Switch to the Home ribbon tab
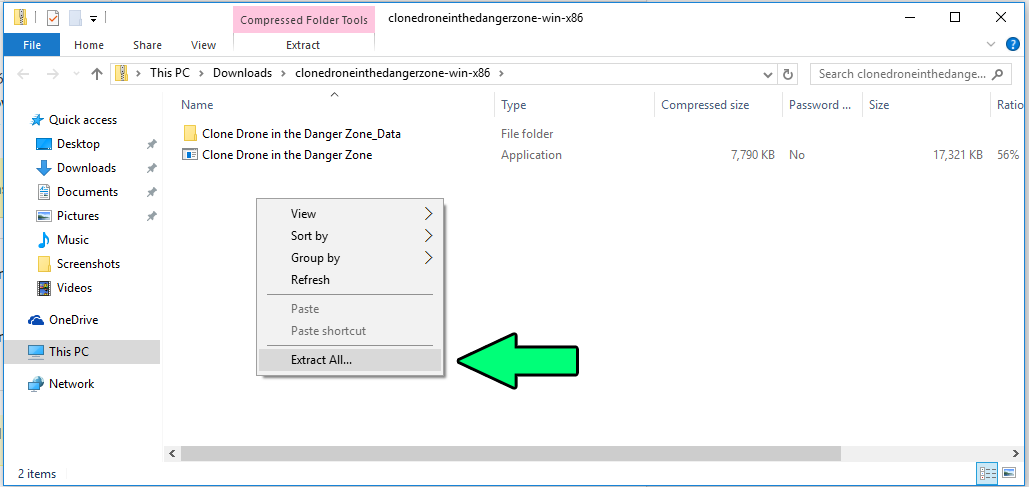 [x=89, y=45]
